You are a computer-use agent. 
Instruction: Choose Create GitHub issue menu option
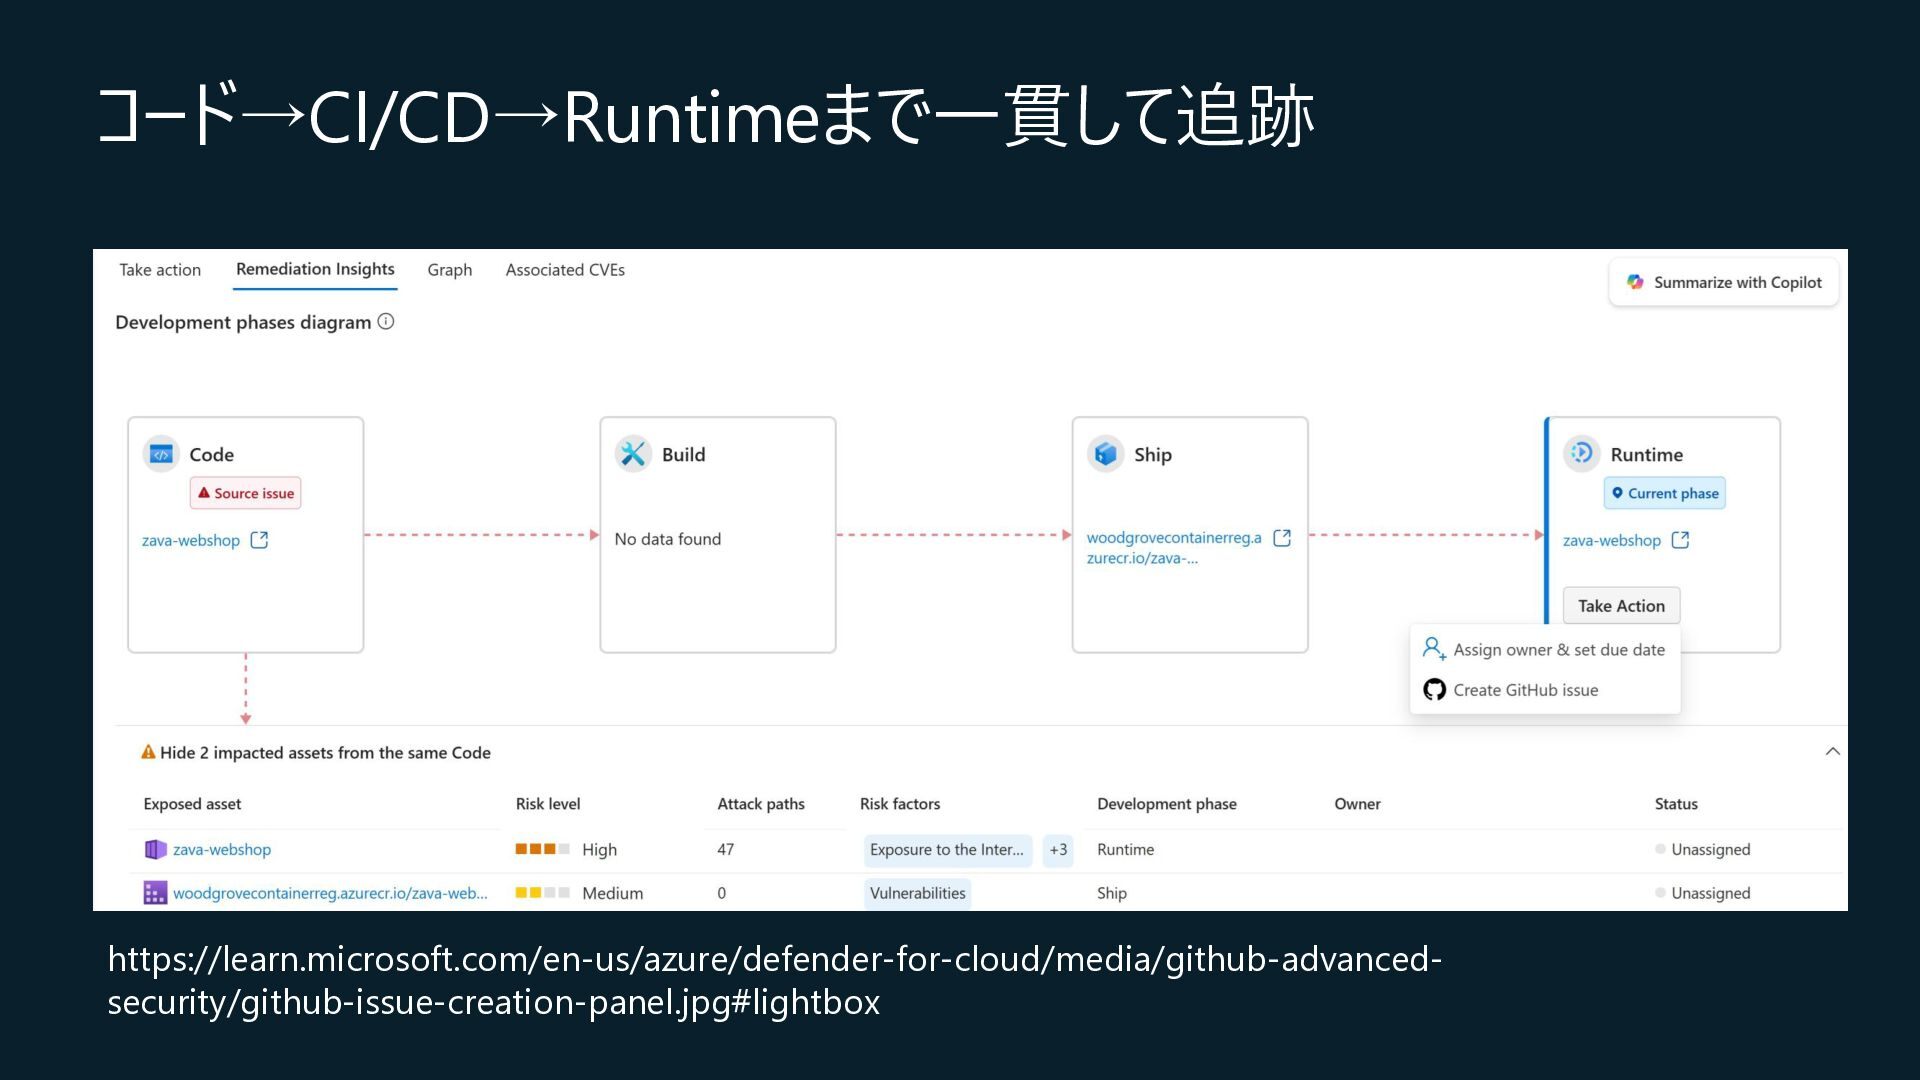tap(1525, 690)
